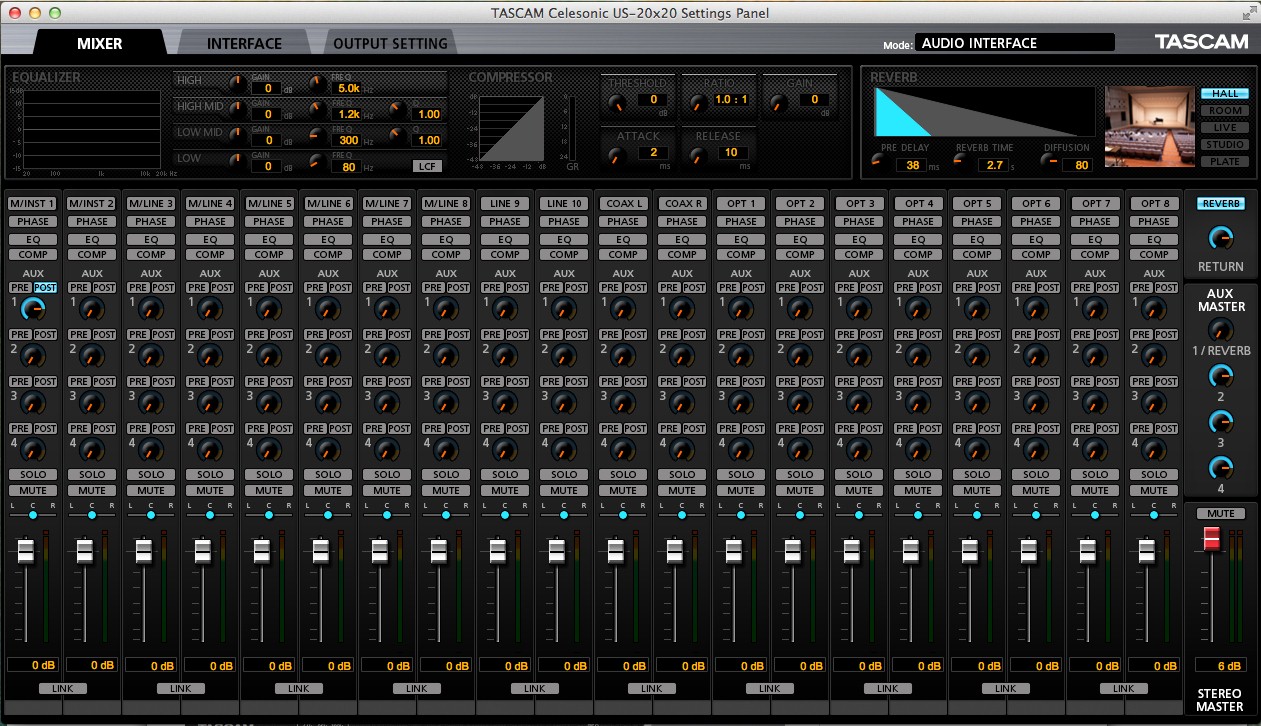Turn the compressor THRESHOLD knob
Viewport: 1261px width, 726px height.
(617, 101)
